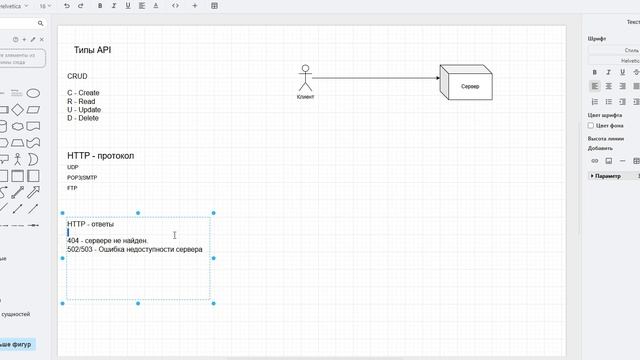Viewport: 640px width, 360px height.
Task: Click the 'HTTP - протокол' heading
Action: [100, 156]
